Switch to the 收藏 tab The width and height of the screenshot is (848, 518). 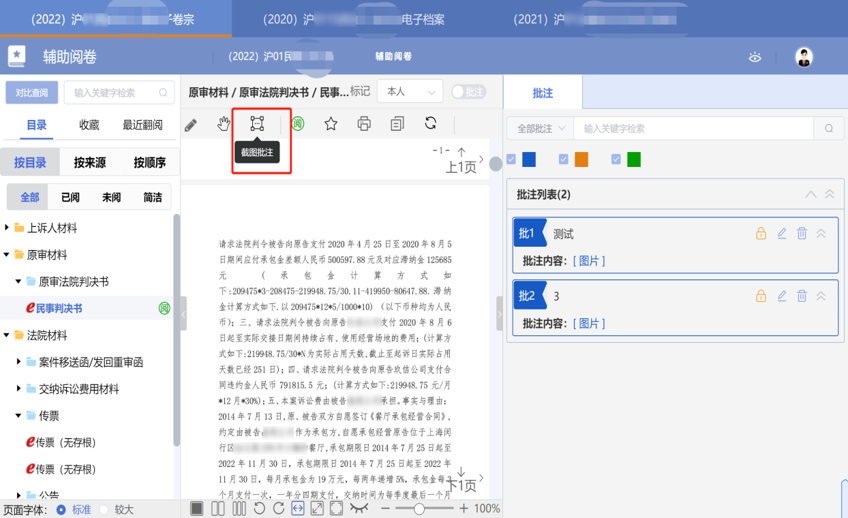(89, 125)
